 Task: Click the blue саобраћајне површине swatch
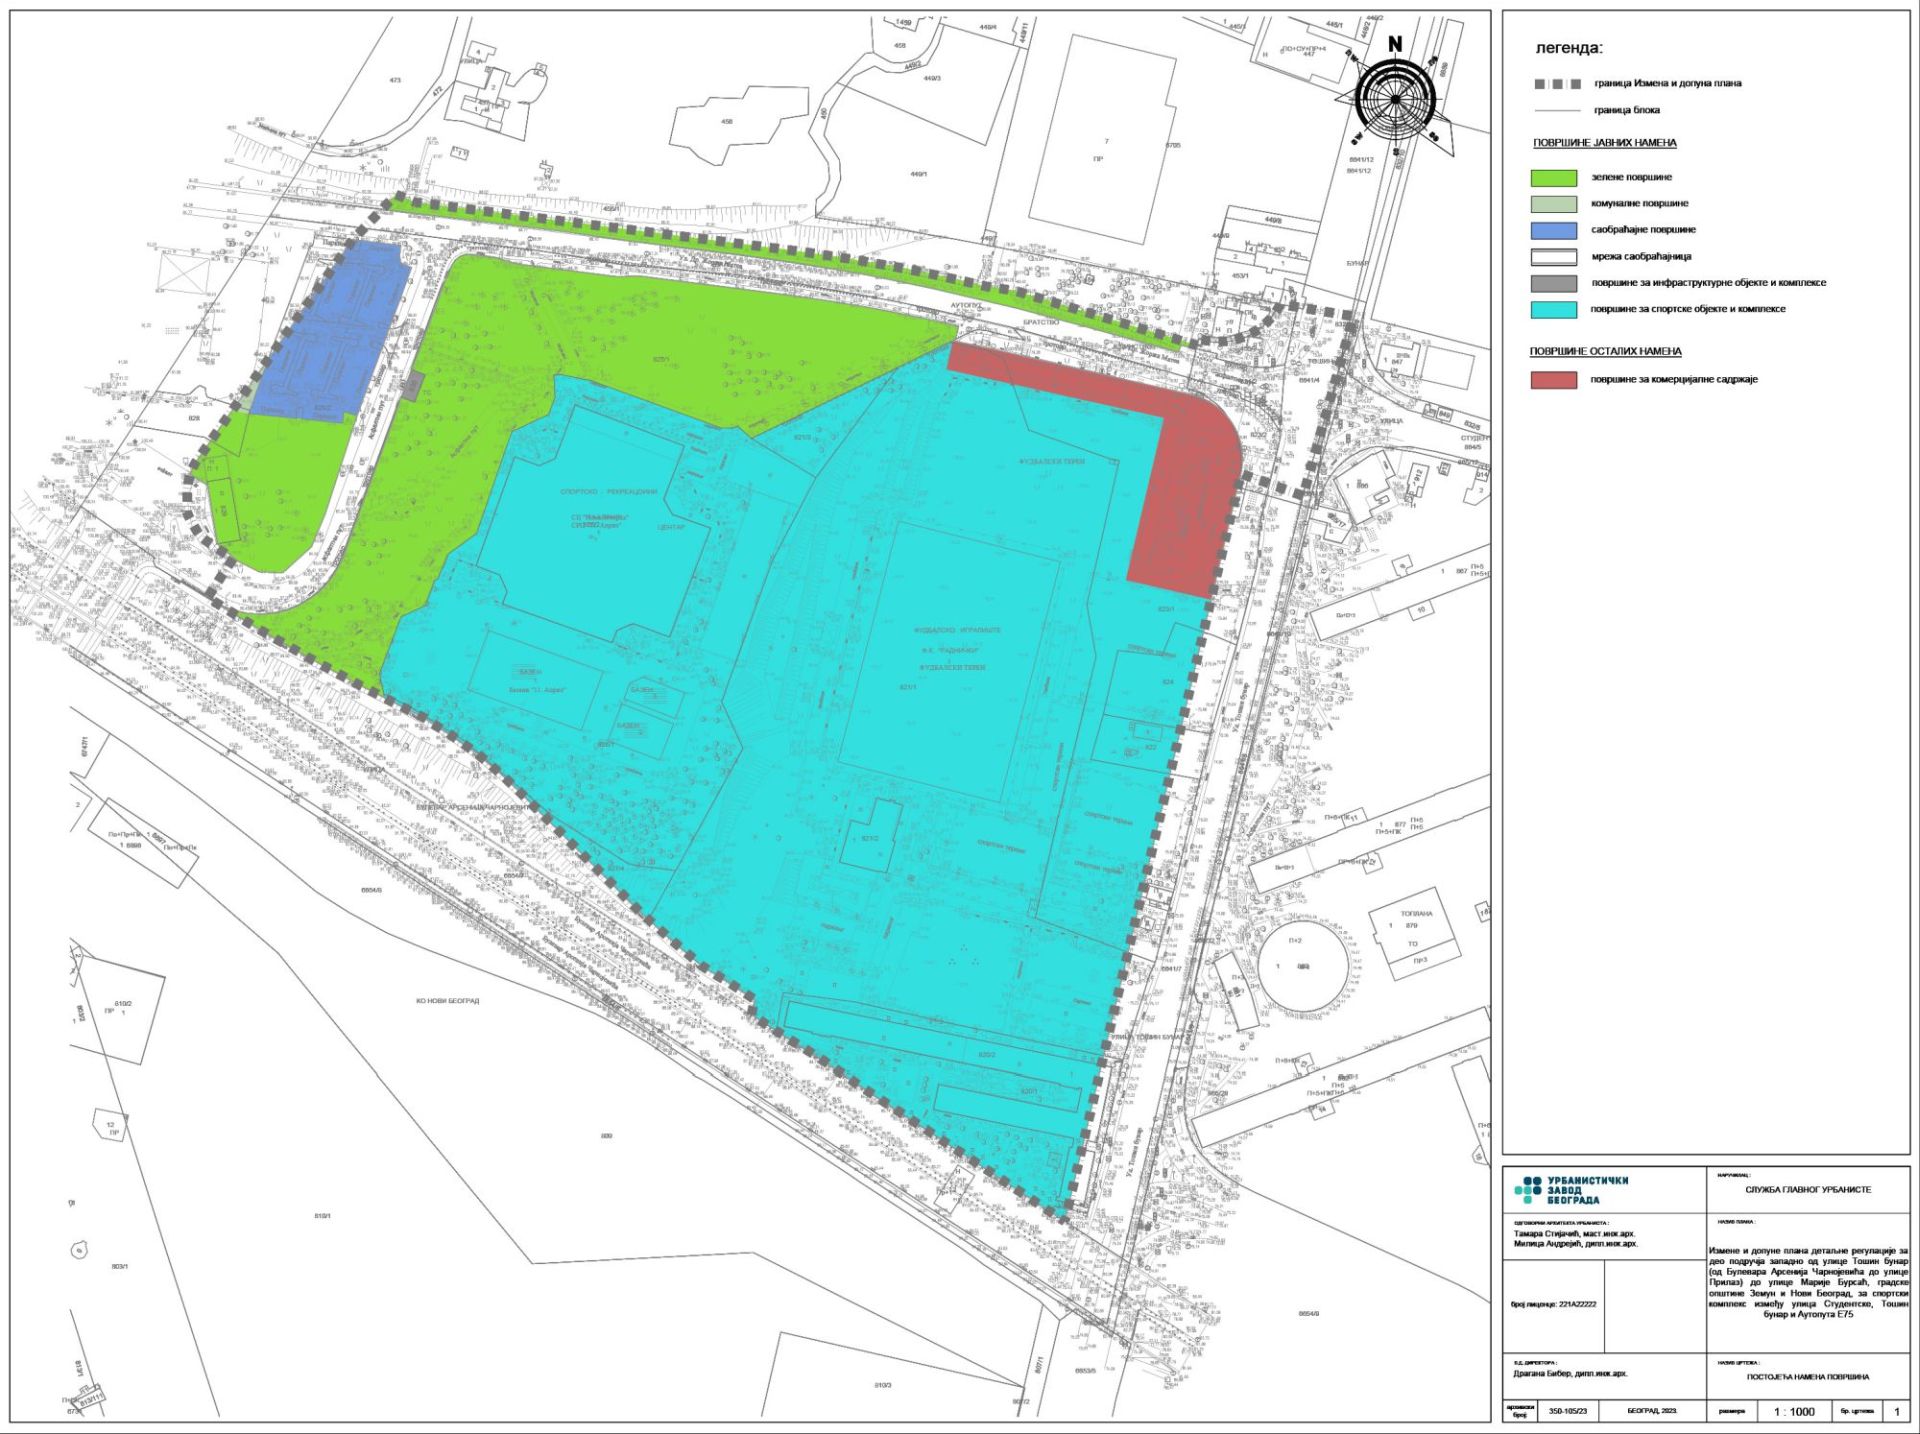click(1554, 230)
